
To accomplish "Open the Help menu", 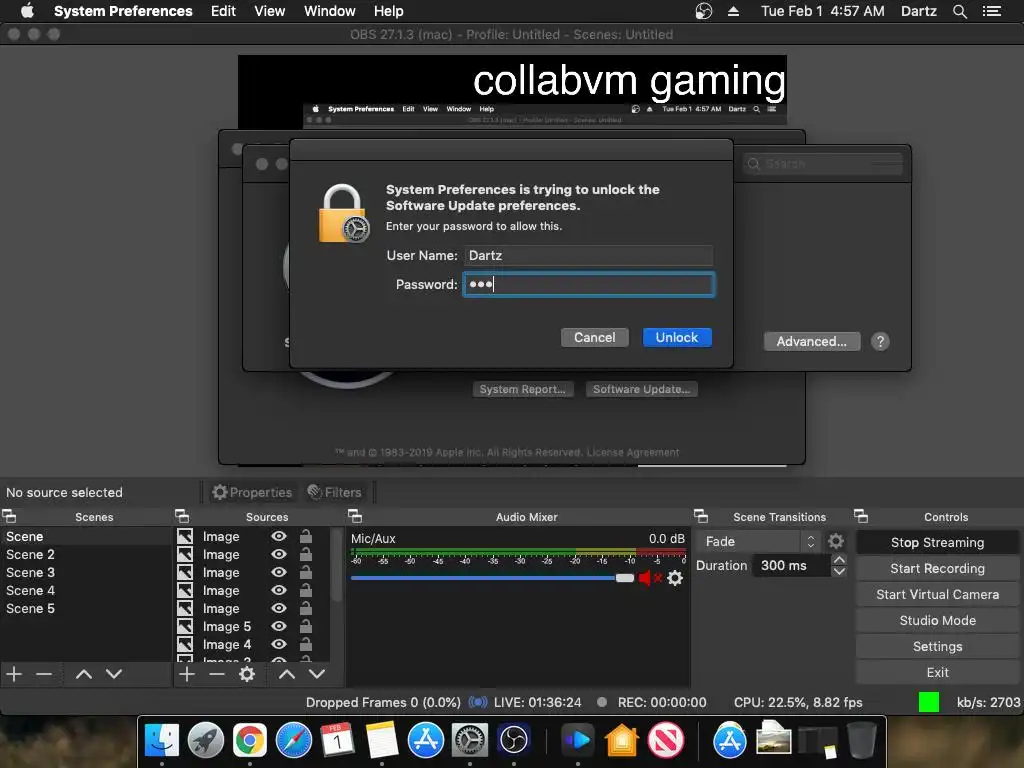I will 389,11.
